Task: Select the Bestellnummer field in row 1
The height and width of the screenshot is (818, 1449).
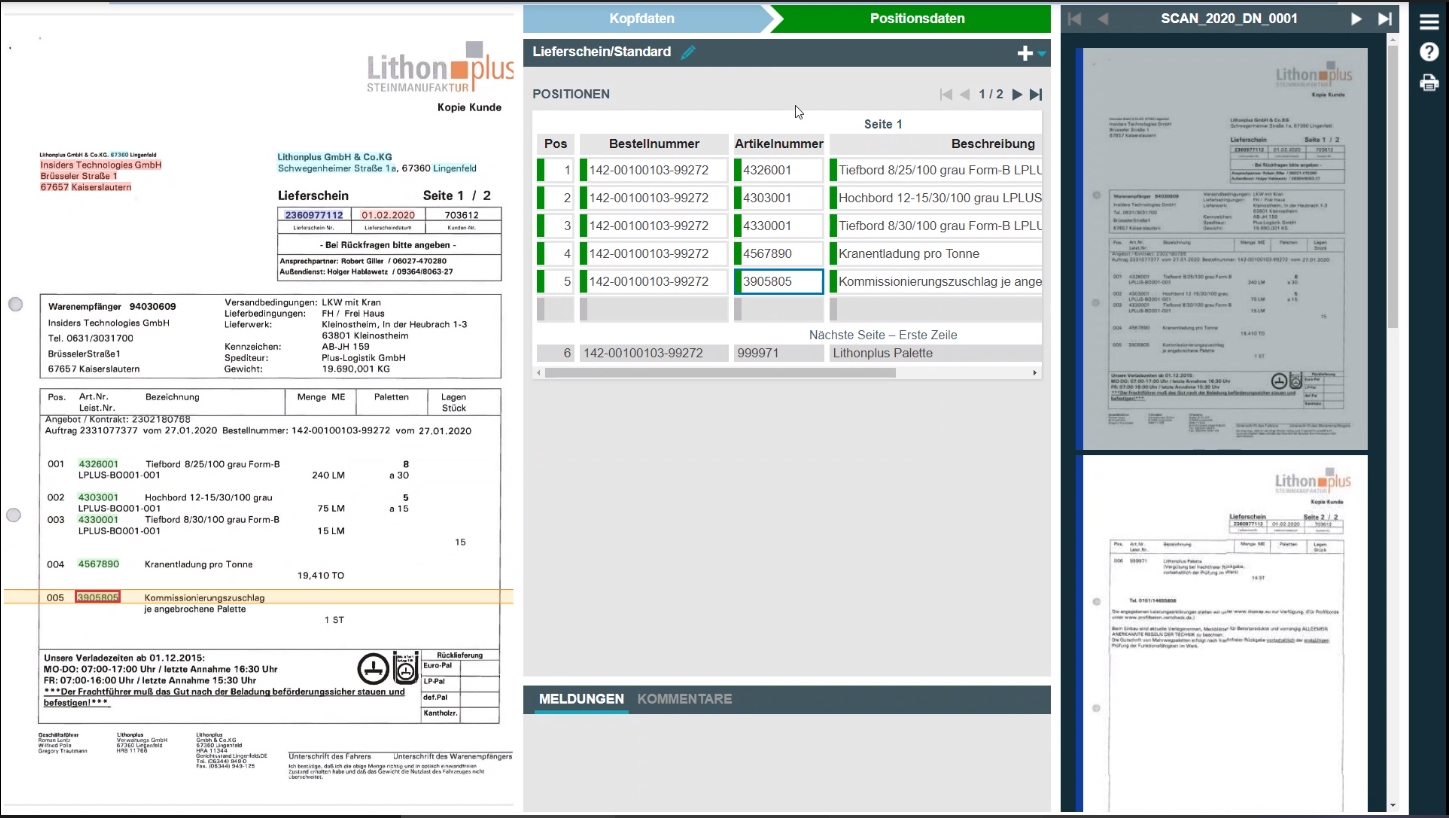Action: 654,170
